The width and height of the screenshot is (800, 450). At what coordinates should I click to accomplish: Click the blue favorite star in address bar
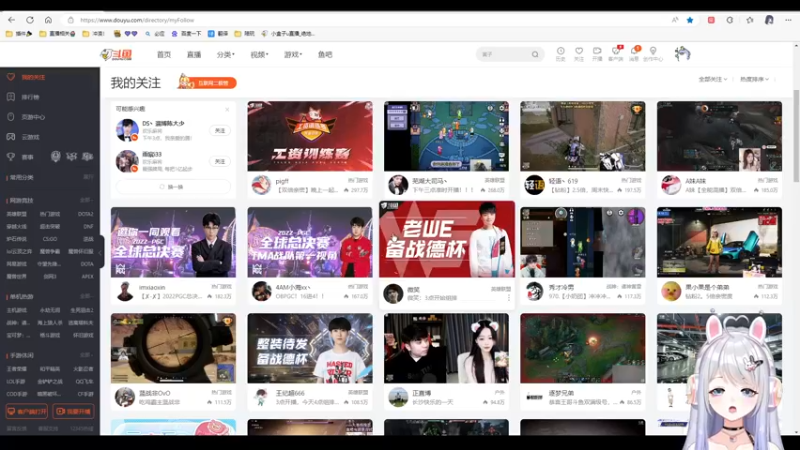pyautogui.click(x=690, y=20)
